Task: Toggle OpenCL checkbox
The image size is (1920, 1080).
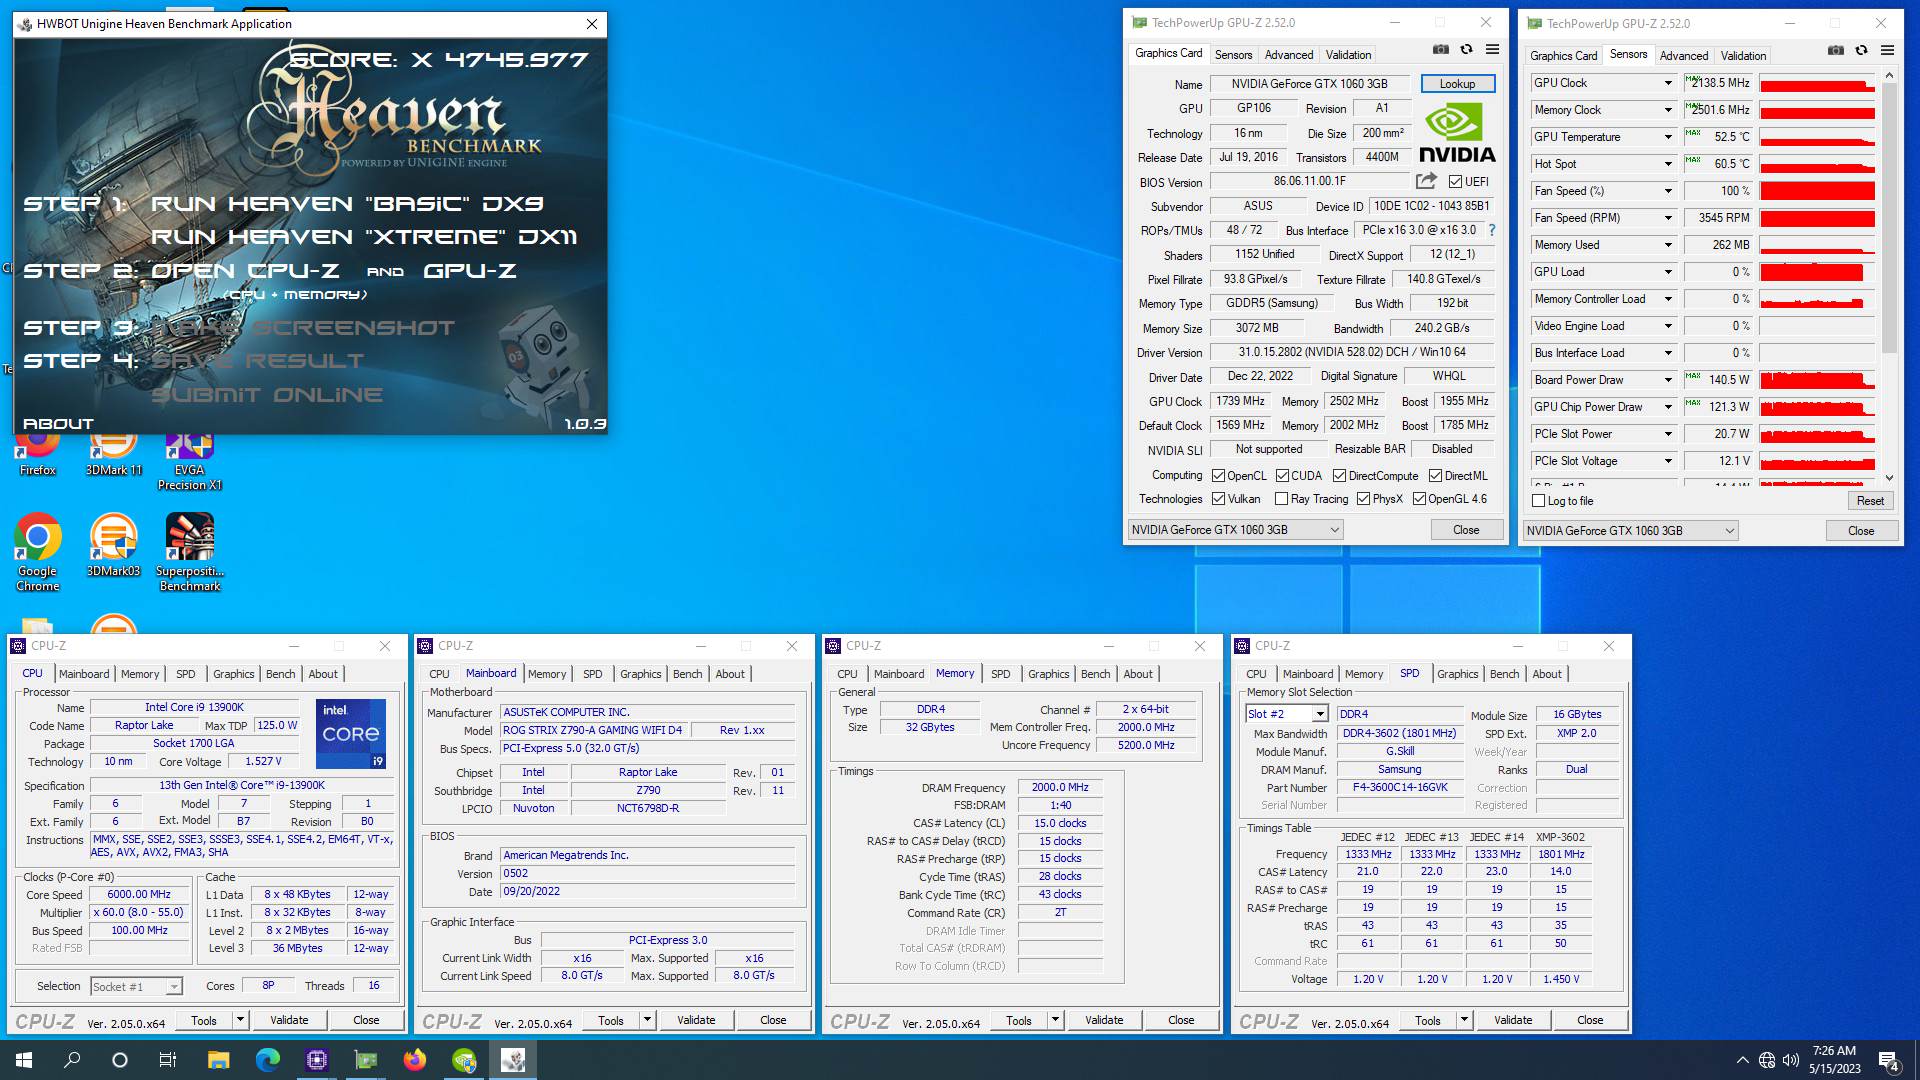Action: [x=1218, y=476]
